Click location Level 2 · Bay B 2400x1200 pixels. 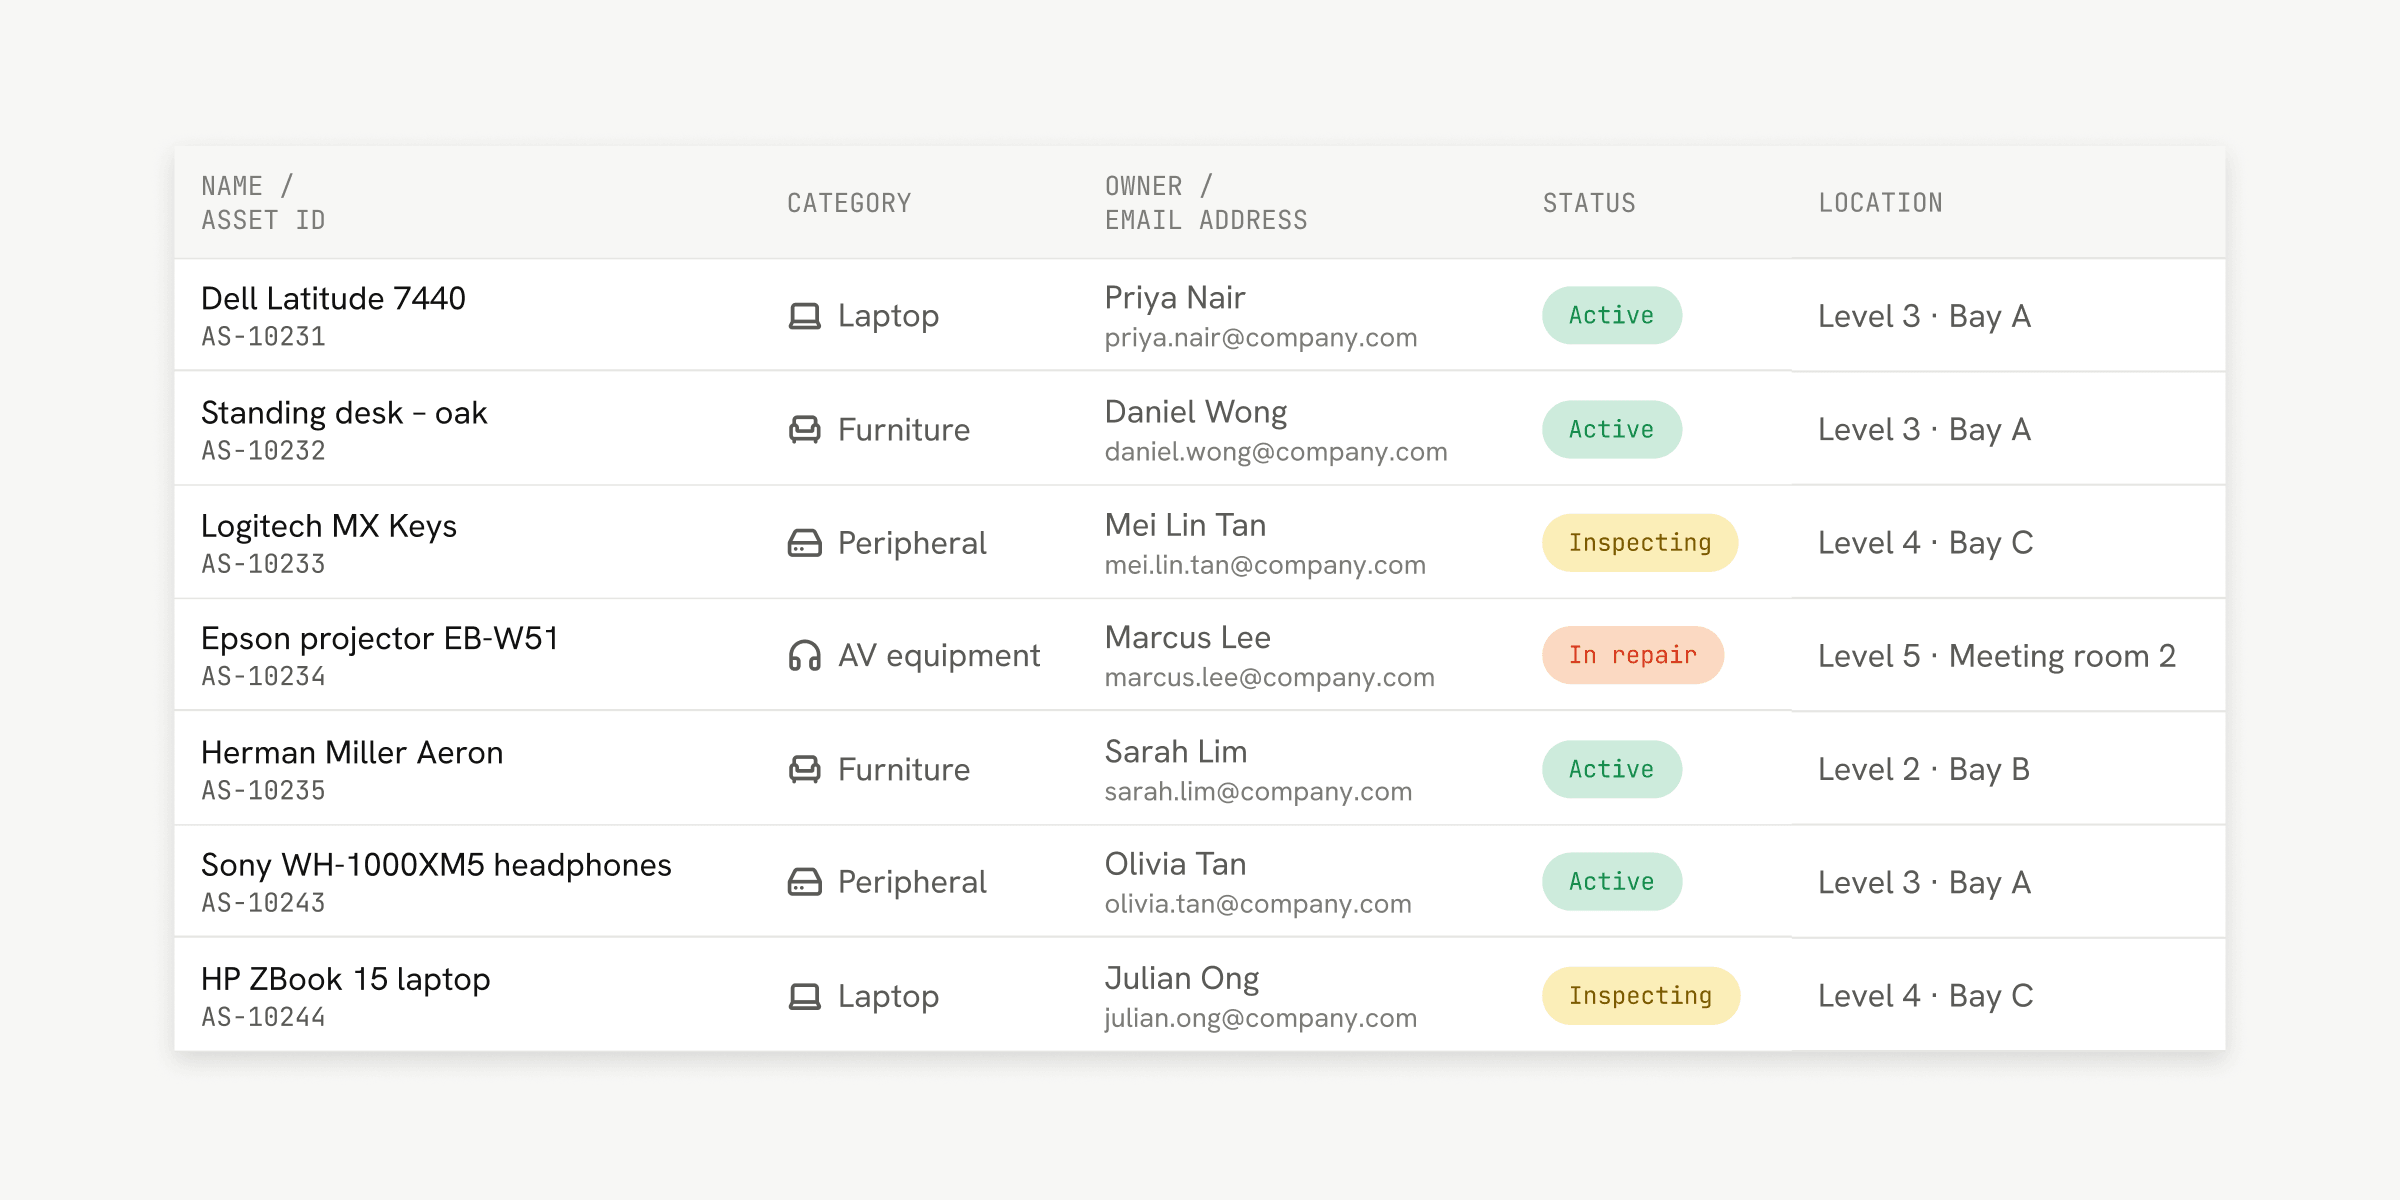click(1924, 769)
